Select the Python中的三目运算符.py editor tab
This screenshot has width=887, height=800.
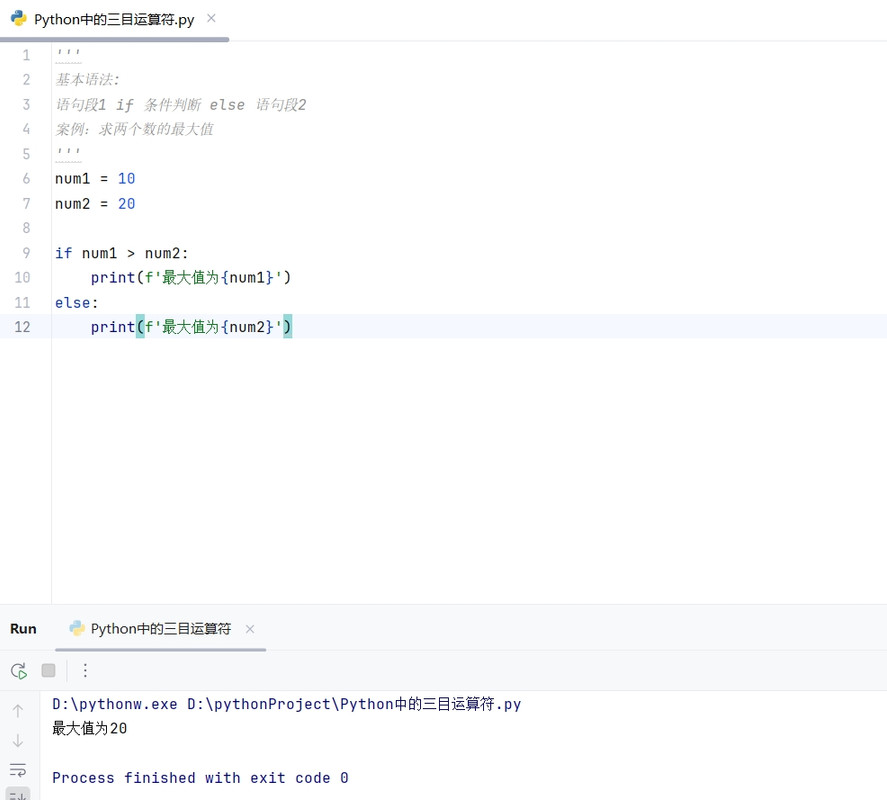click(x=114, y=19)
